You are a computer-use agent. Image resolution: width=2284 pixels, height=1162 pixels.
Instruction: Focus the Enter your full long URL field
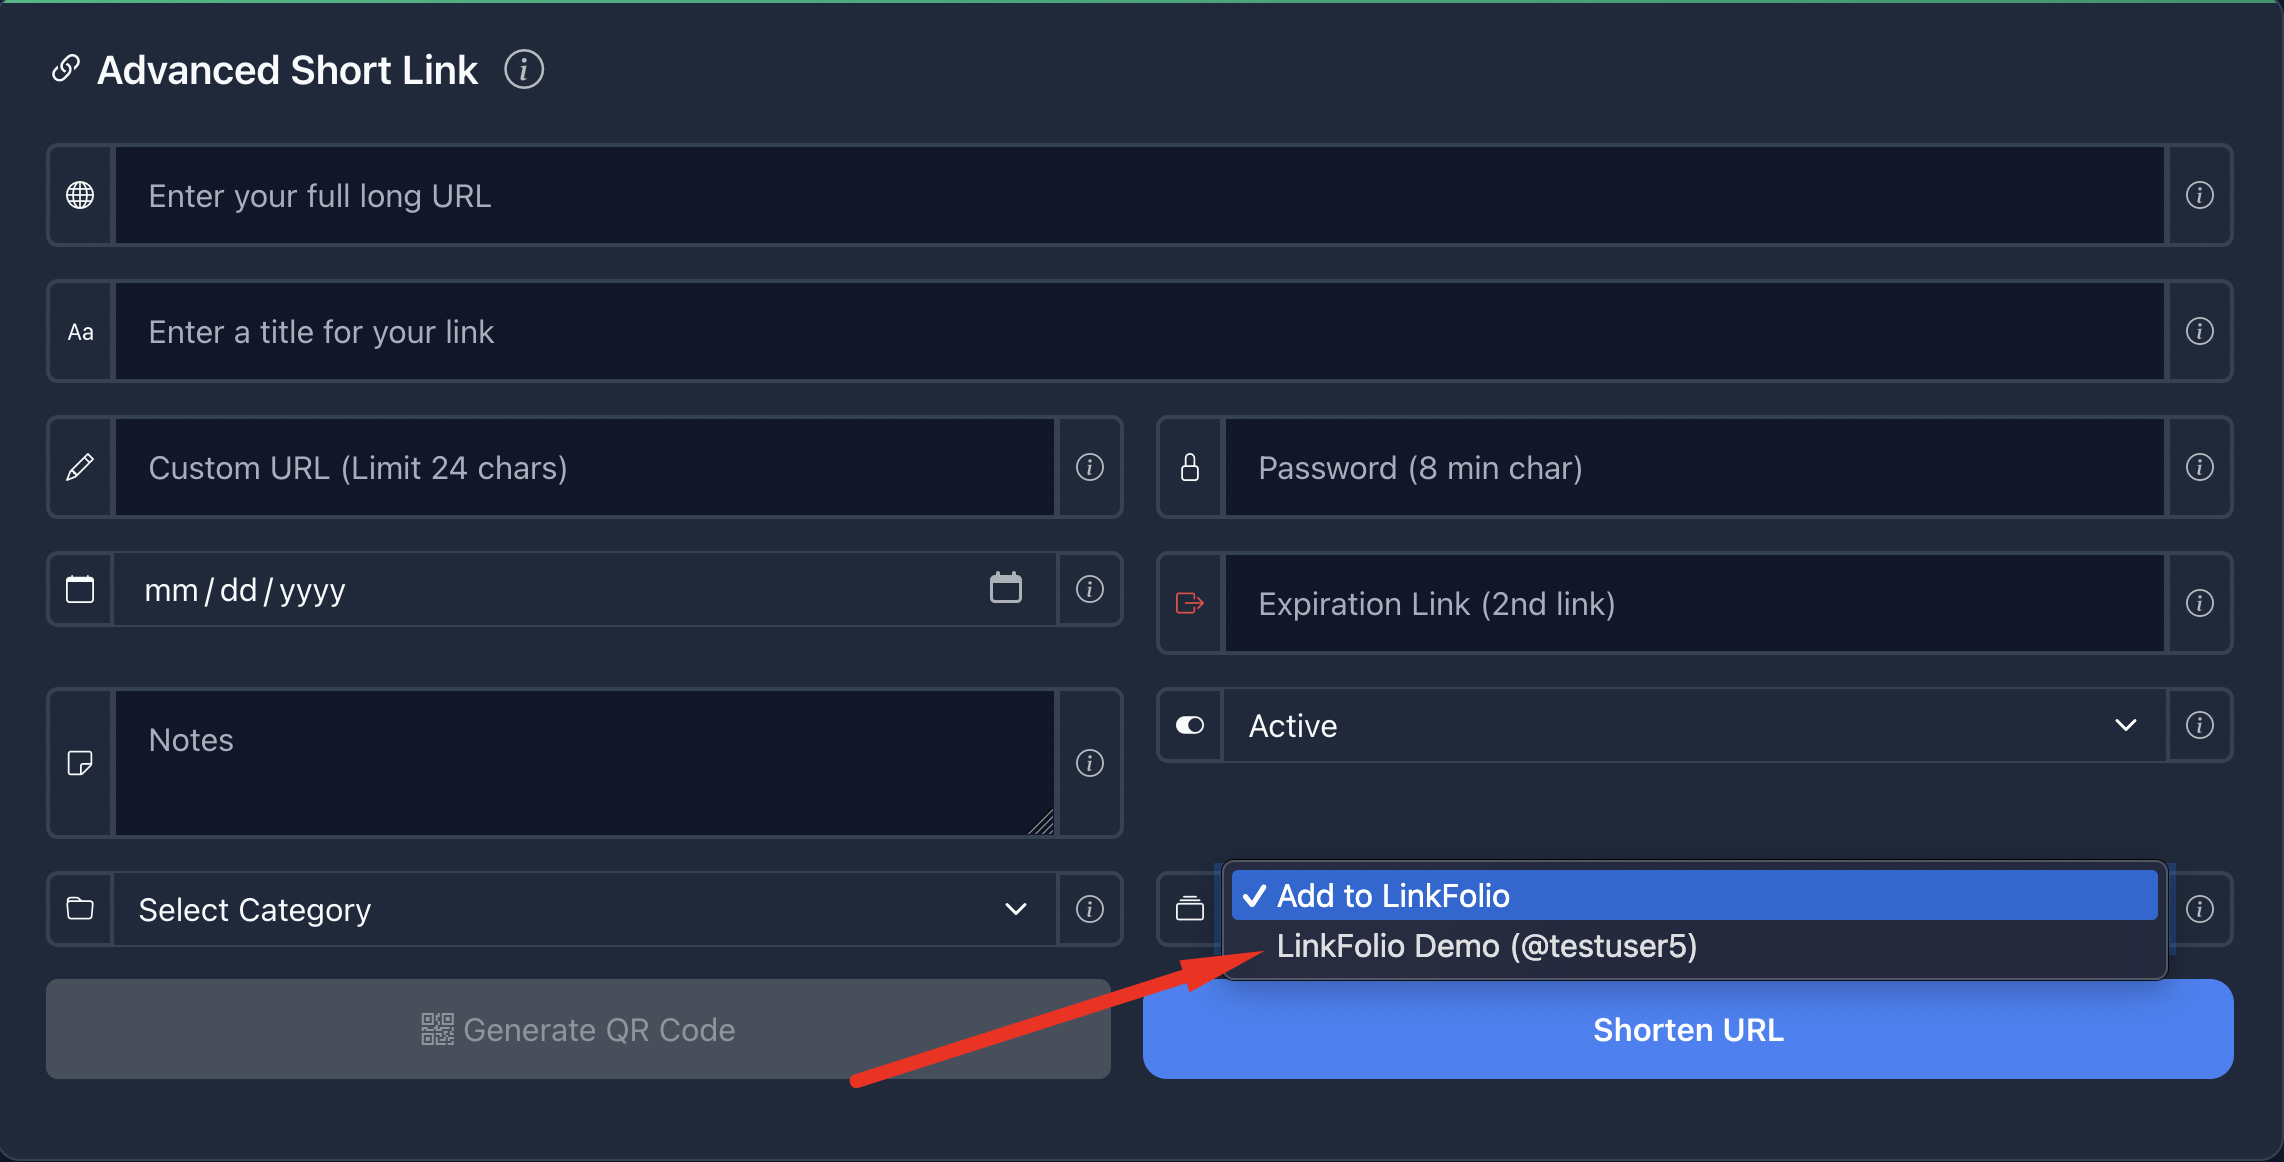1139,195
